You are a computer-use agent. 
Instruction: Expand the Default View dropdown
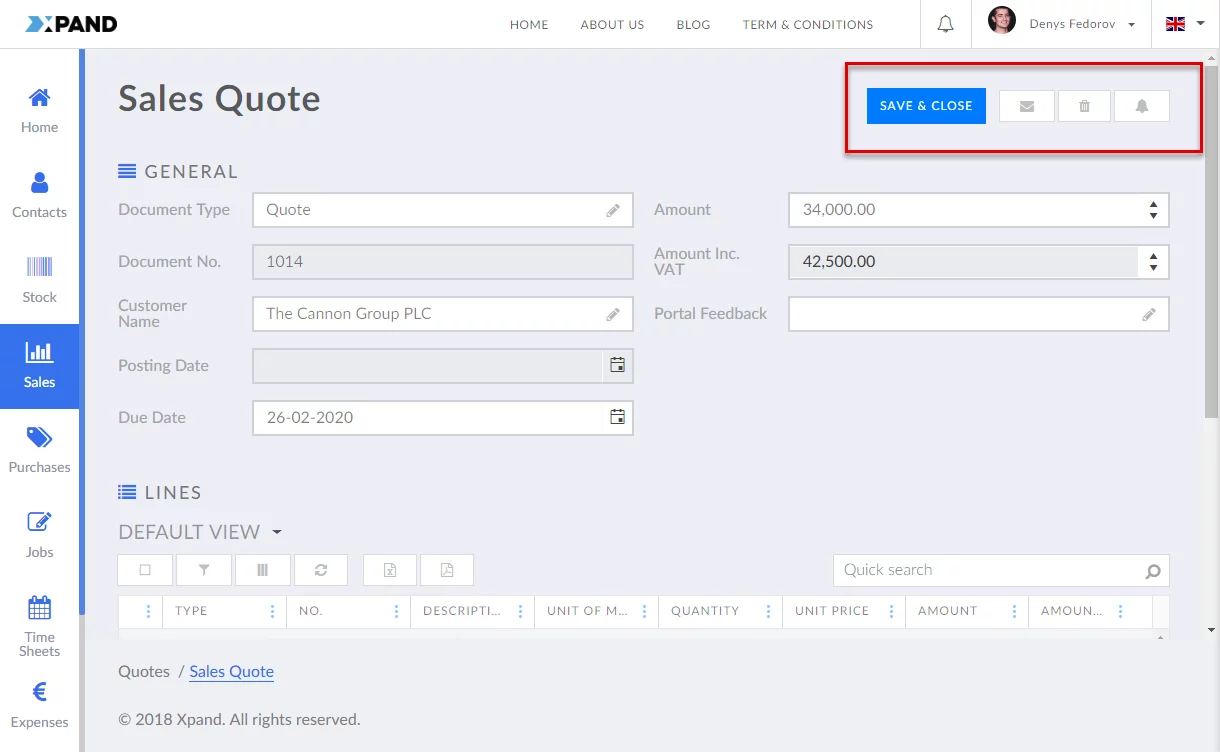pos(277,532)
